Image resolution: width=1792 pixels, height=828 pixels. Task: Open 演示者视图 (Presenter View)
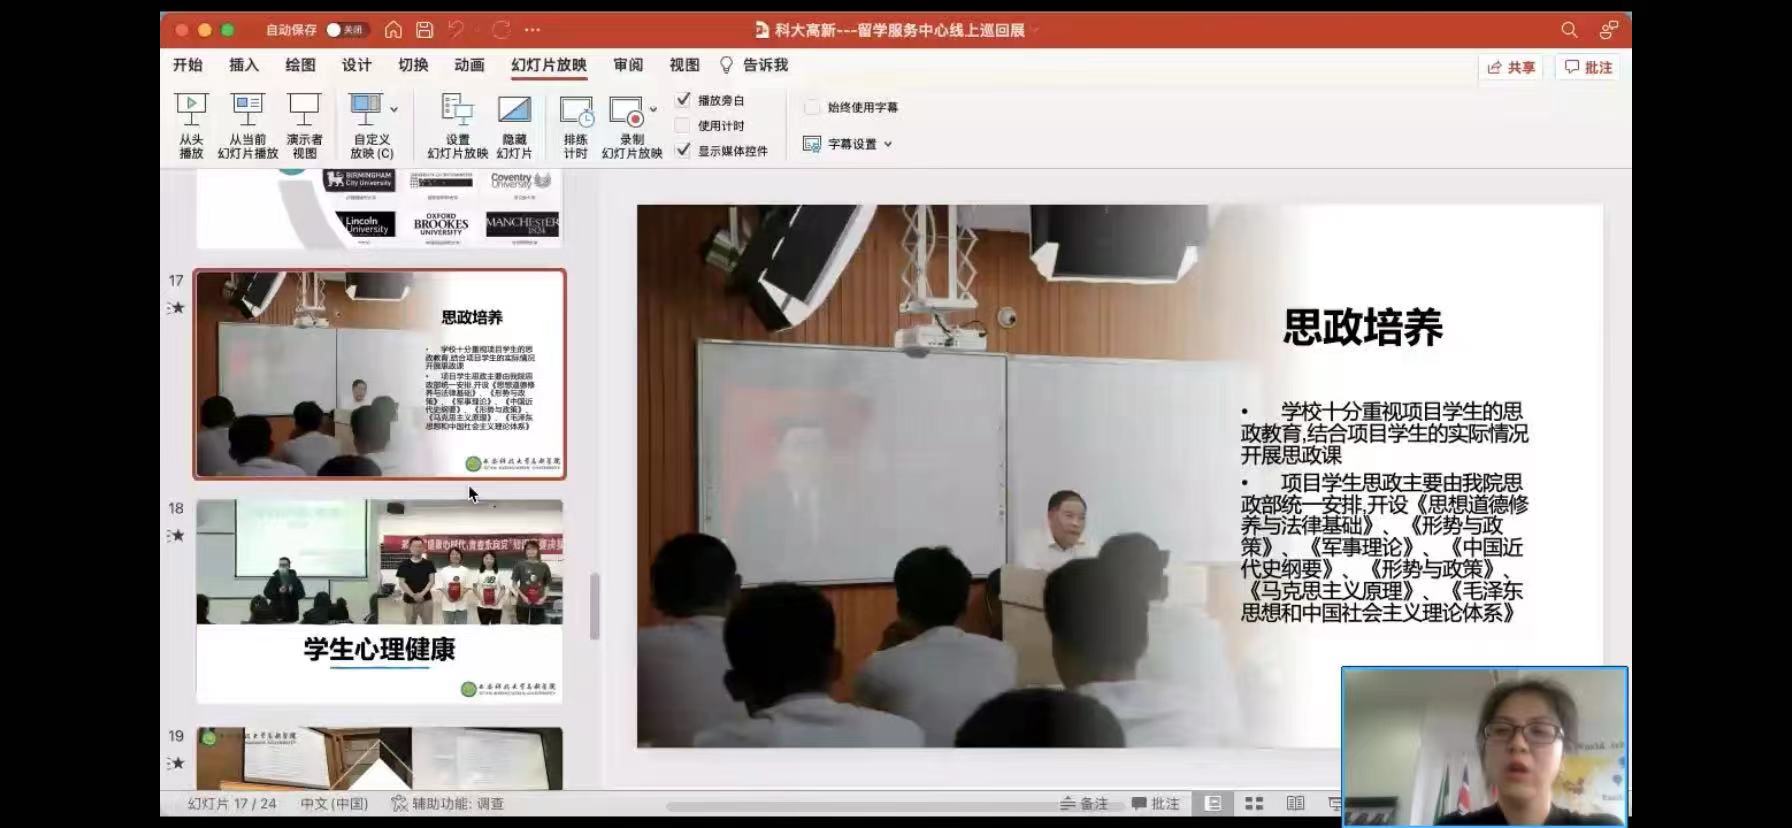304,112
